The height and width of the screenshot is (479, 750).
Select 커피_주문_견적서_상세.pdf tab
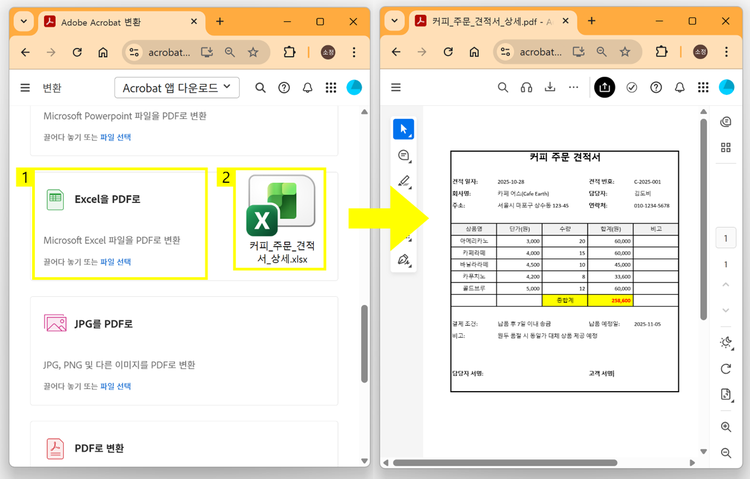(493, 22)
